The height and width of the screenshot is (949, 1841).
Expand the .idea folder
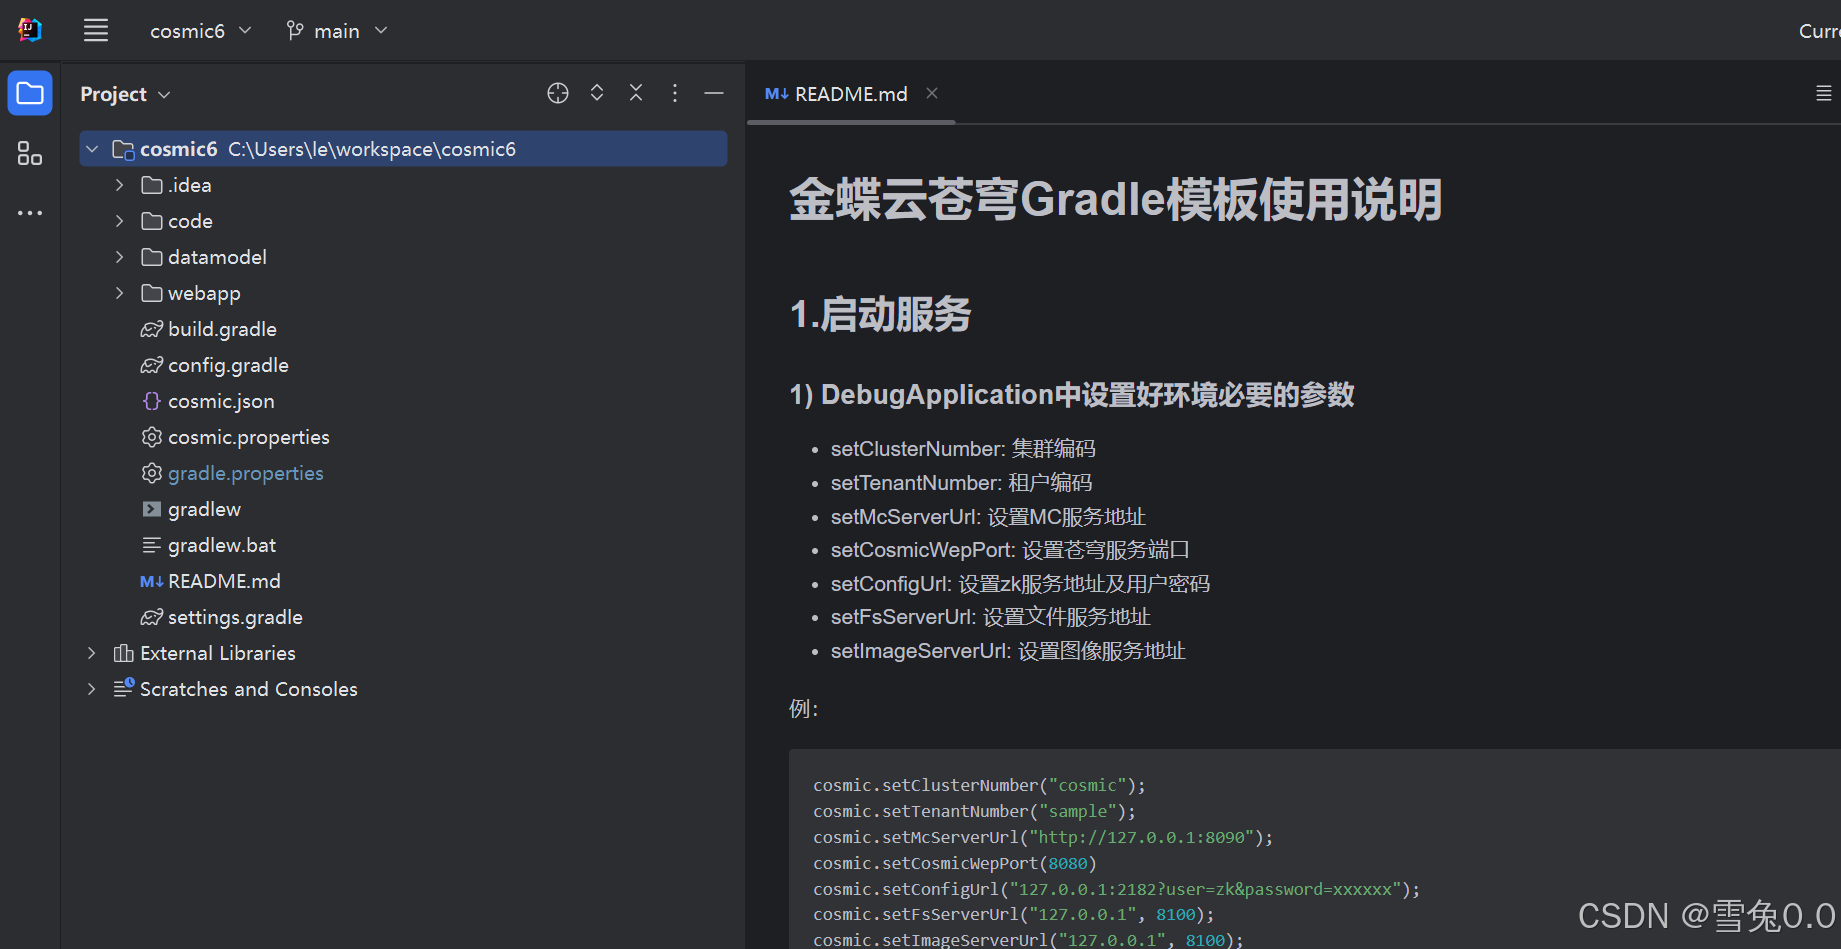tap(120, 185)
